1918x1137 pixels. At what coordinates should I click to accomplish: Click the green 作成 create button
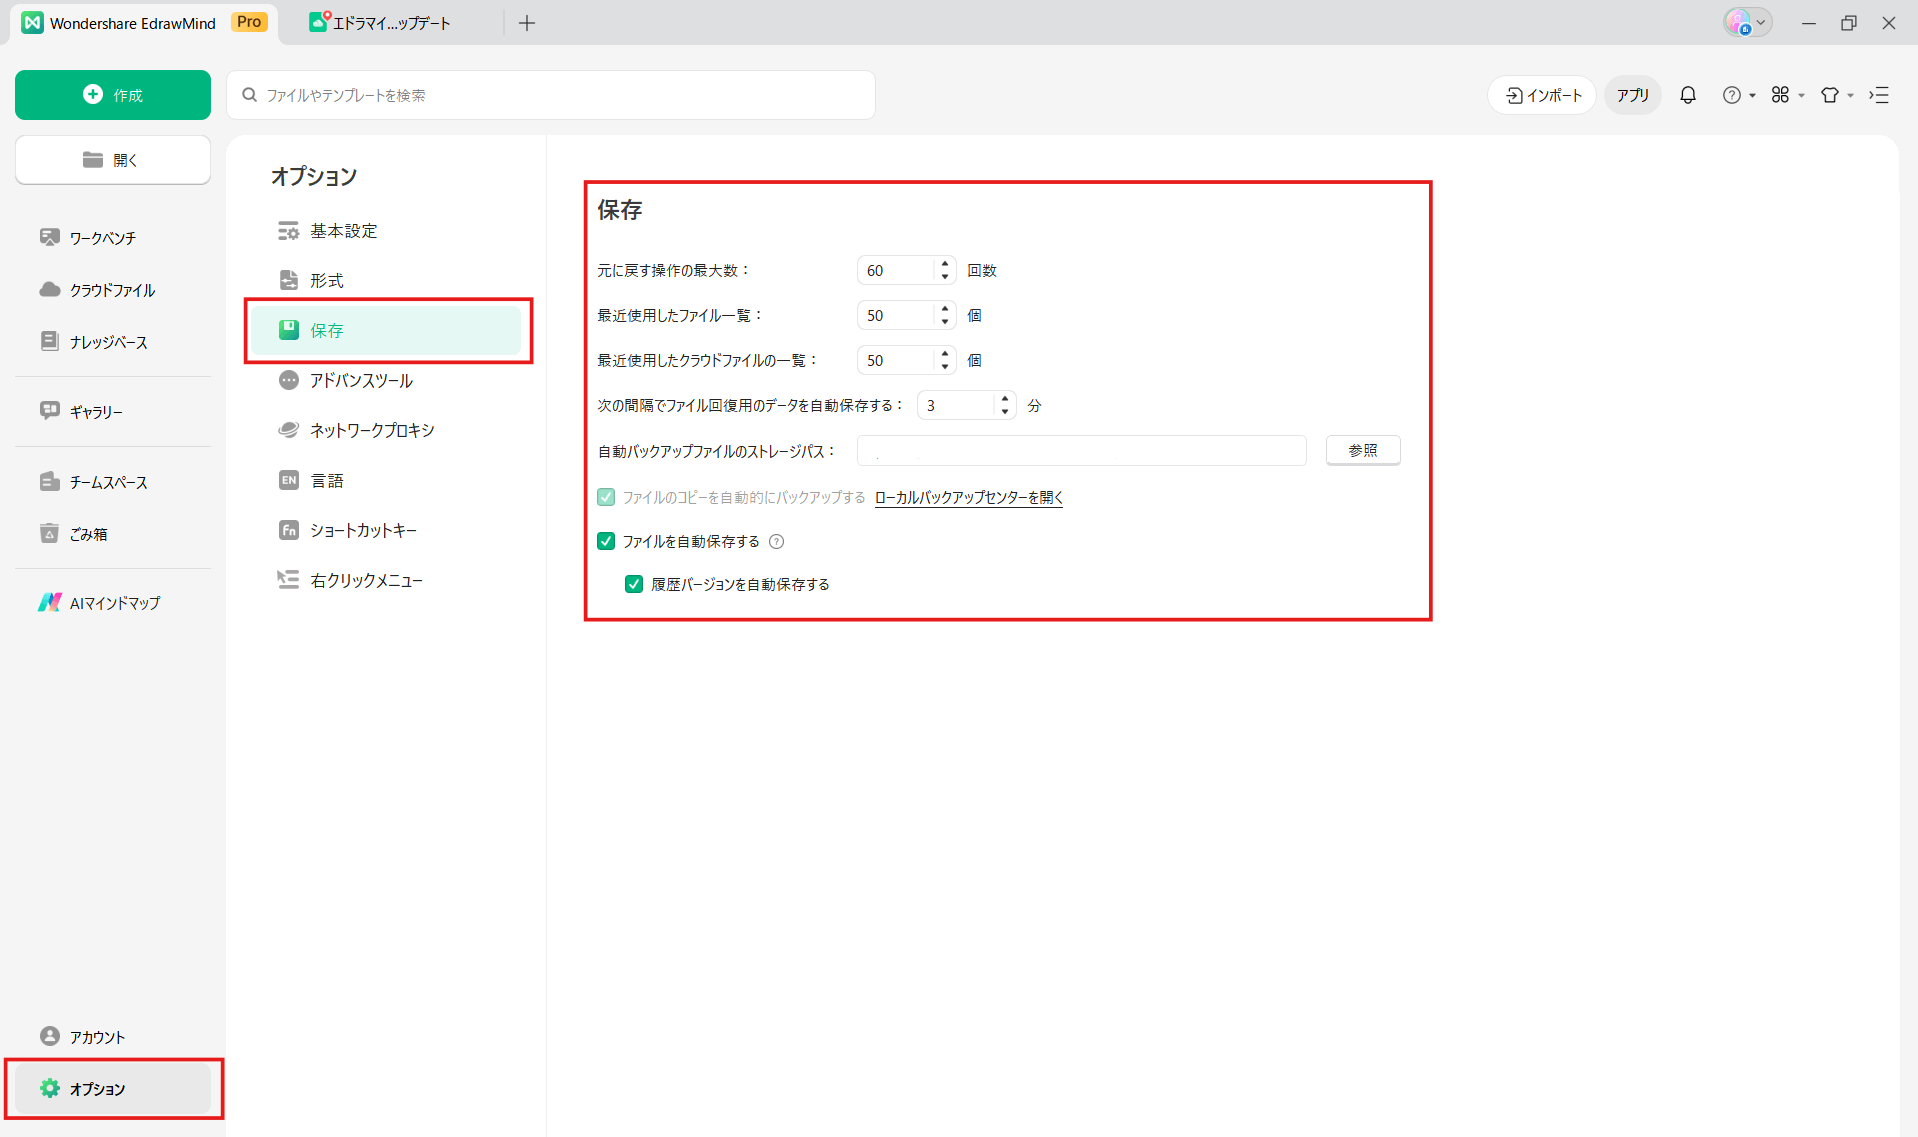(113, 95)
